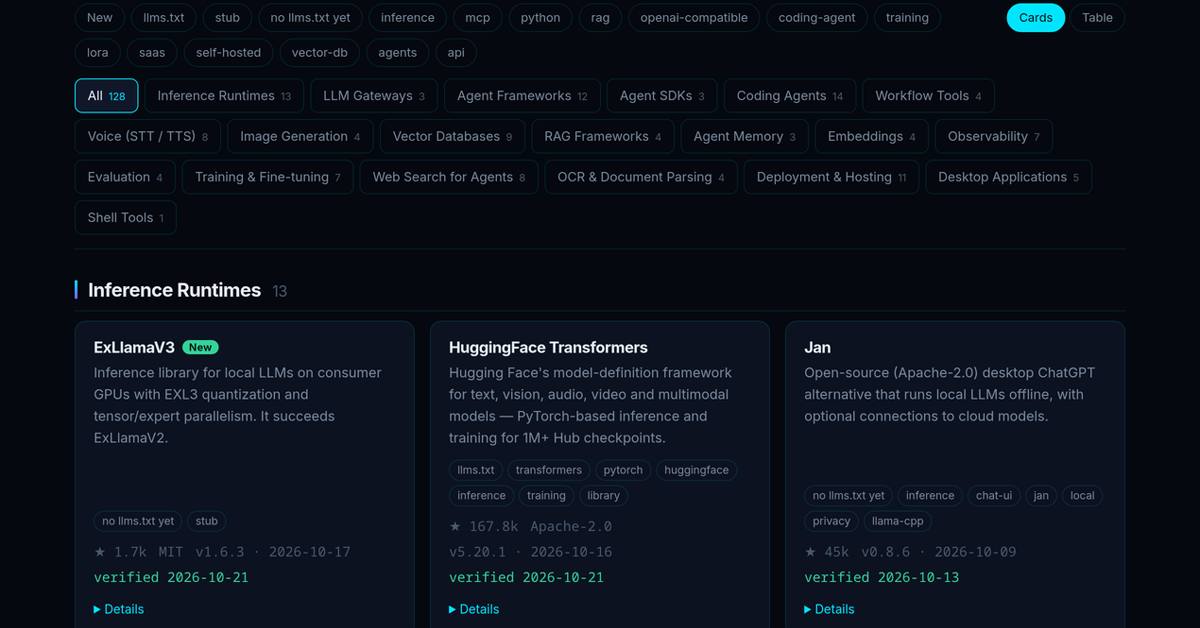
Task: Filter by OCR & Document Parsing tab
Action: [641, 177]
